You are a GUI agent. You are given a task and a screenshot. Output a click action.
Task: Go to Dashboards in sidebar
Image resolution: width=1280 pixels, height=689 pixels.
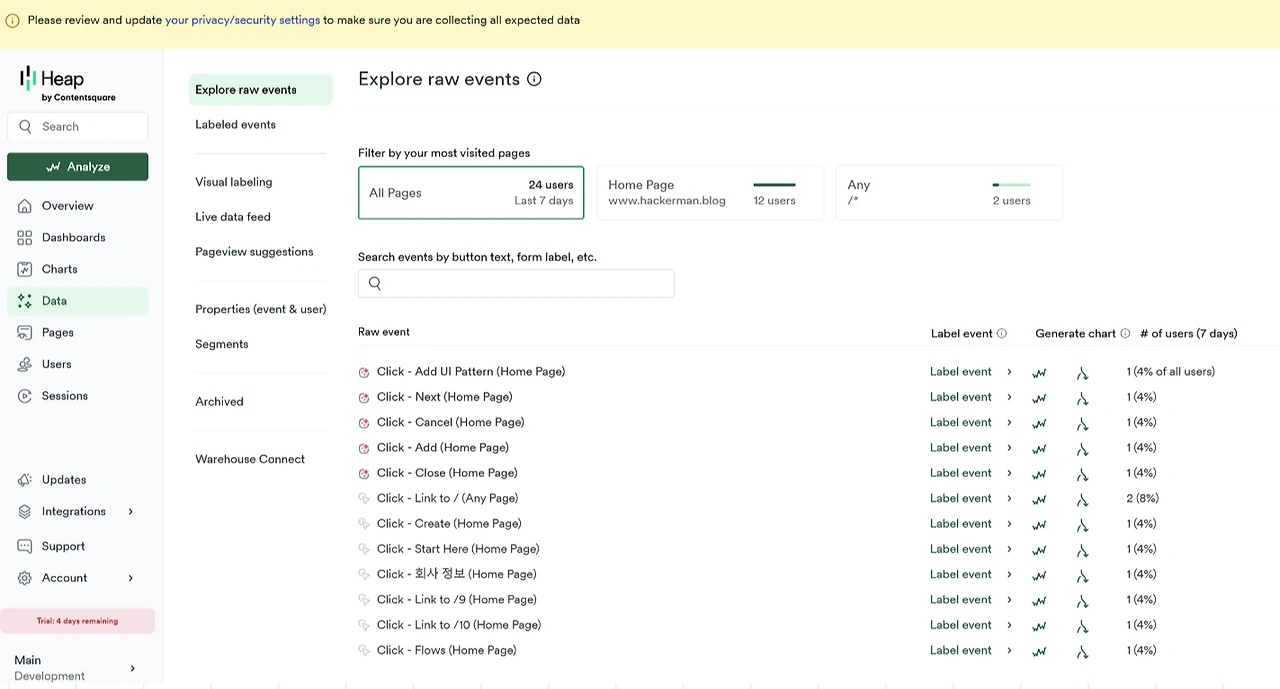73,238
